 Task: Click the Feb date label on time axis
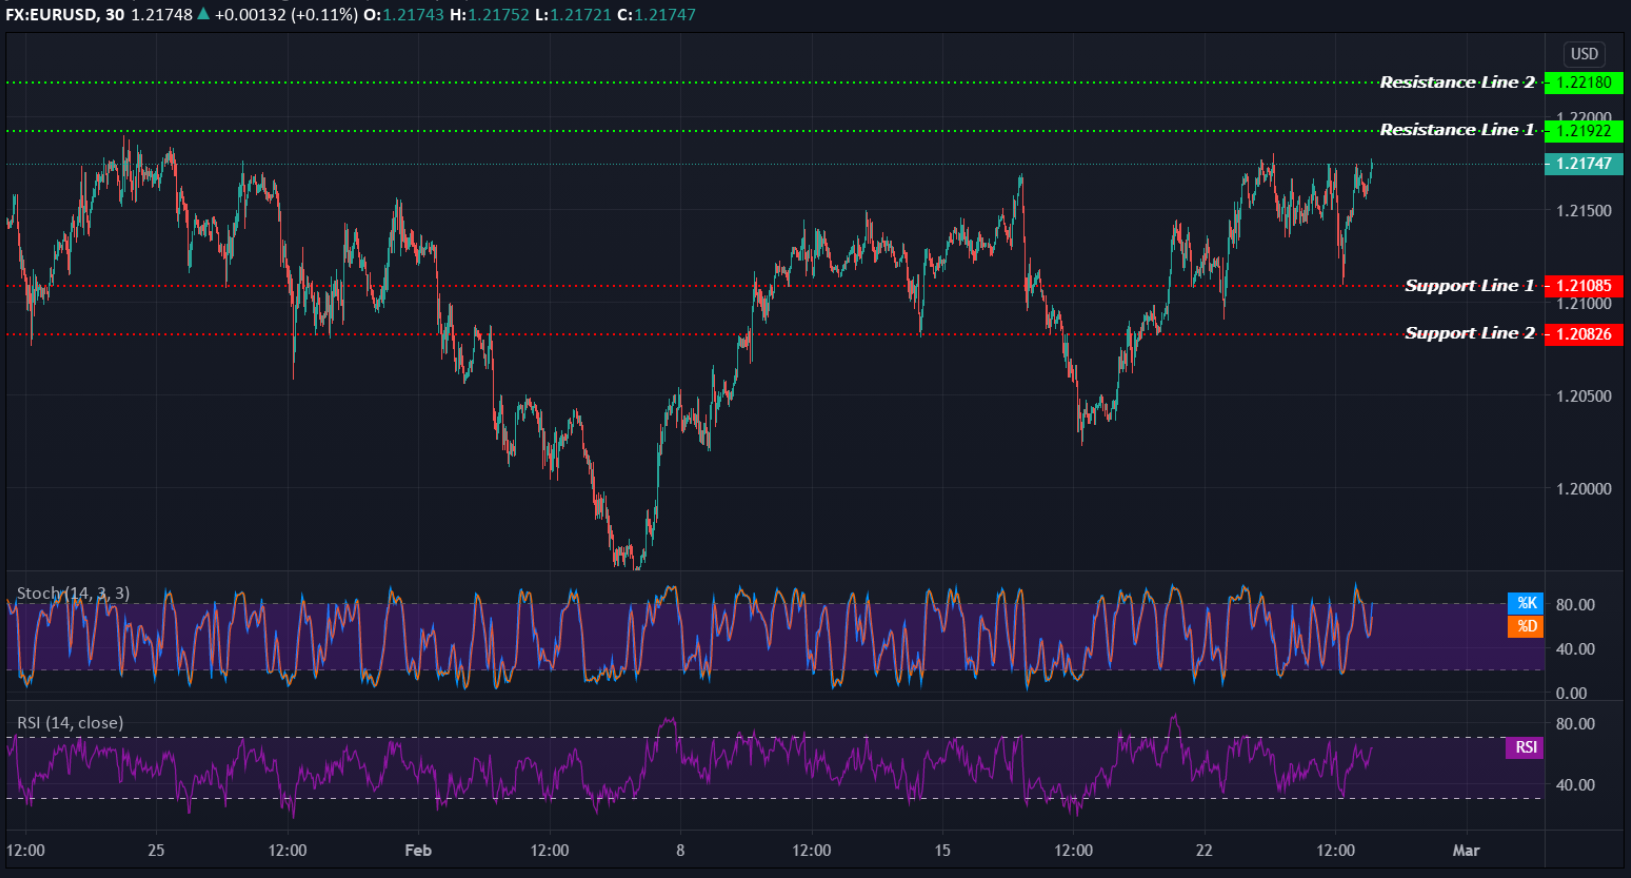coord(418,850)
